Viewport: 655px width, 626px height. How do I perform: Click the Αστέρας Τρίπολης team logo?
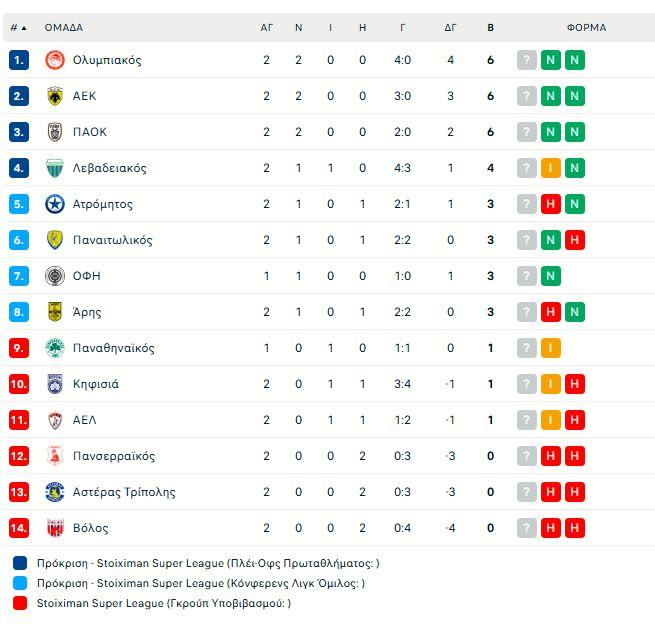point(55,492)
